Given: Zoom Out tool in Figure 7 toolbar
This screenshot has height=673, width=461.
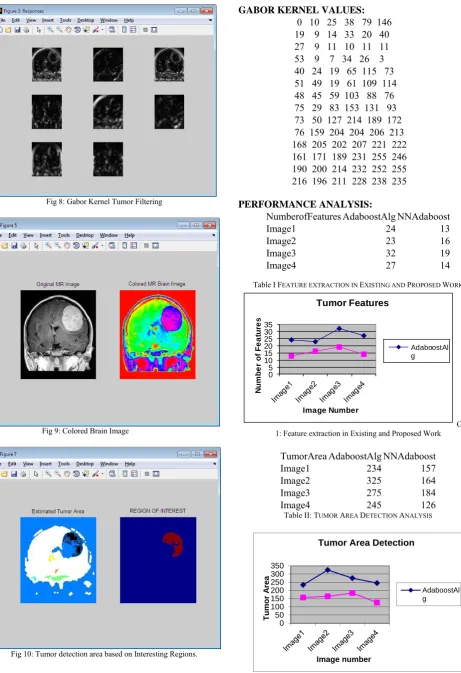Looking at the screenshot, I should pyautogui.click(x=57, y=474).
